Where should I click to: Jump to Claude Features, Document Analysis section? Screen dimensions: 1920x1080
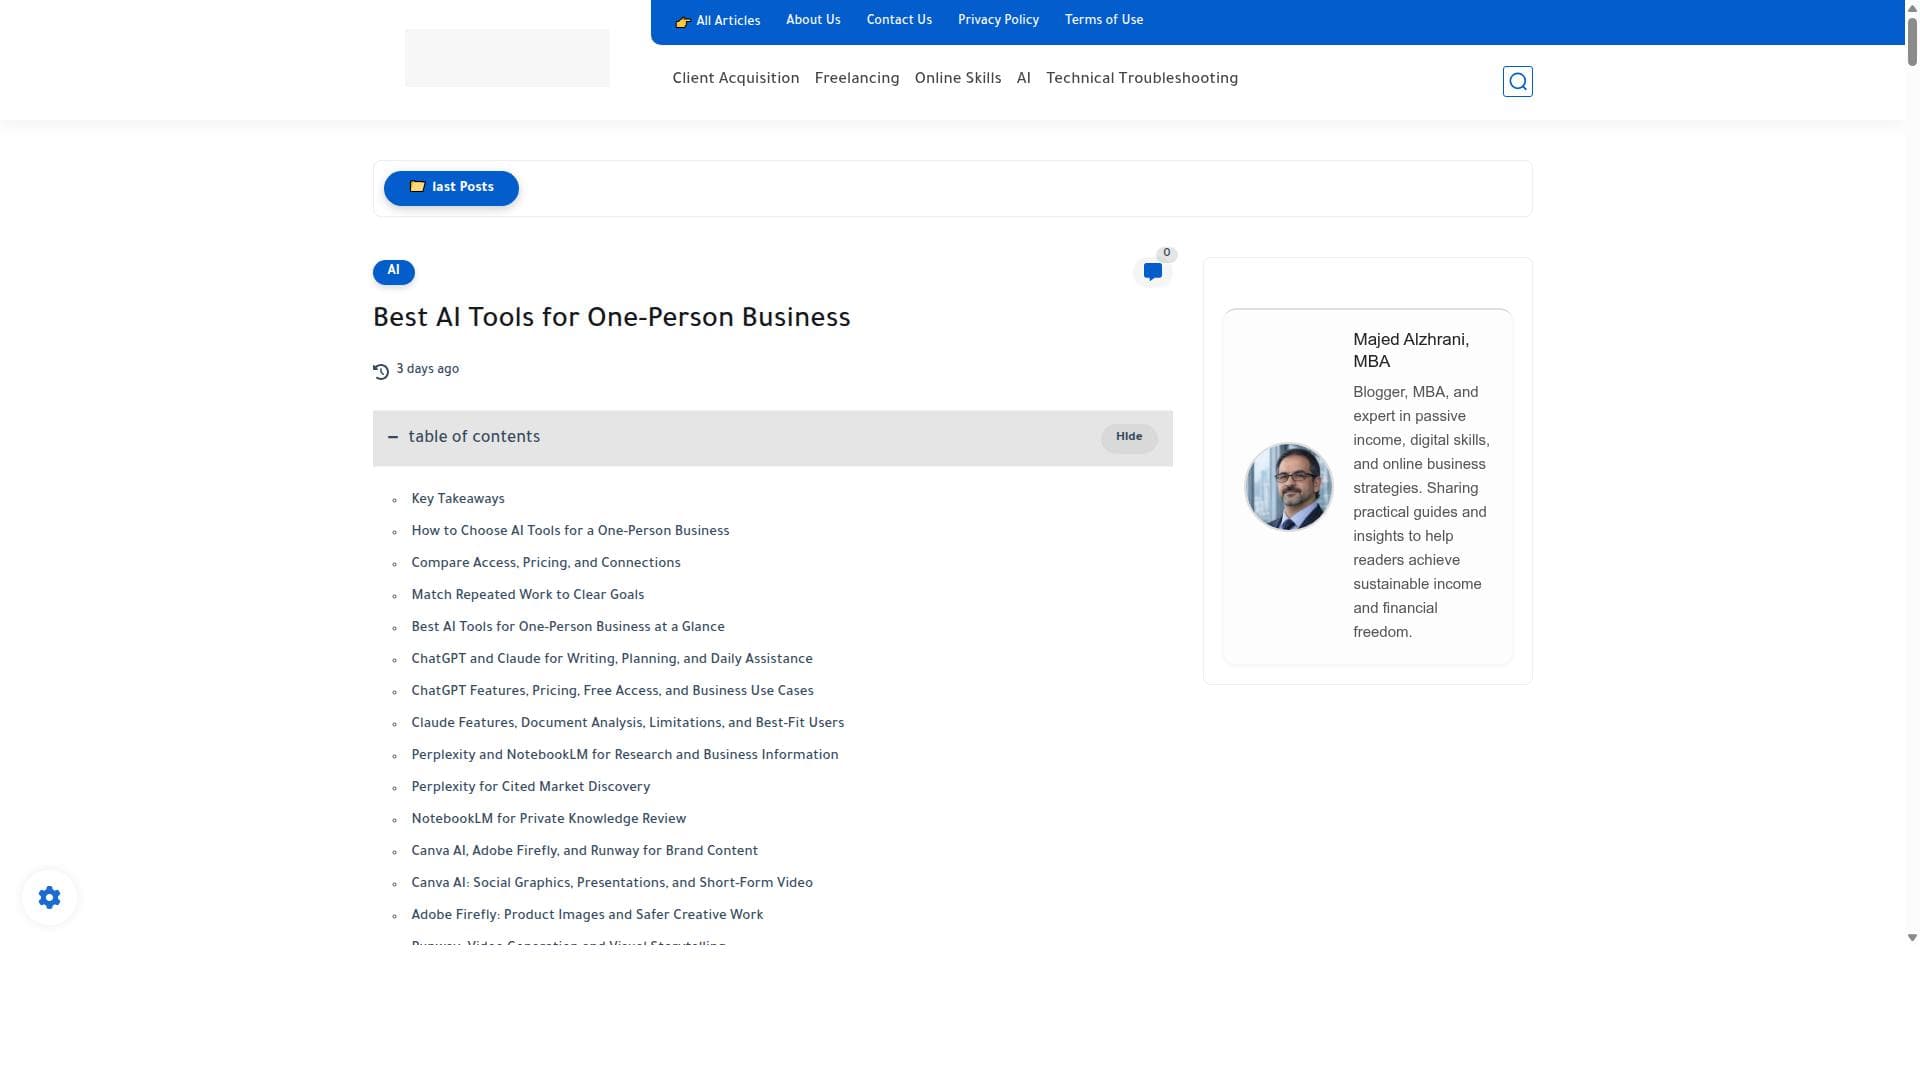pyautogui.click(x=628, y=723)
